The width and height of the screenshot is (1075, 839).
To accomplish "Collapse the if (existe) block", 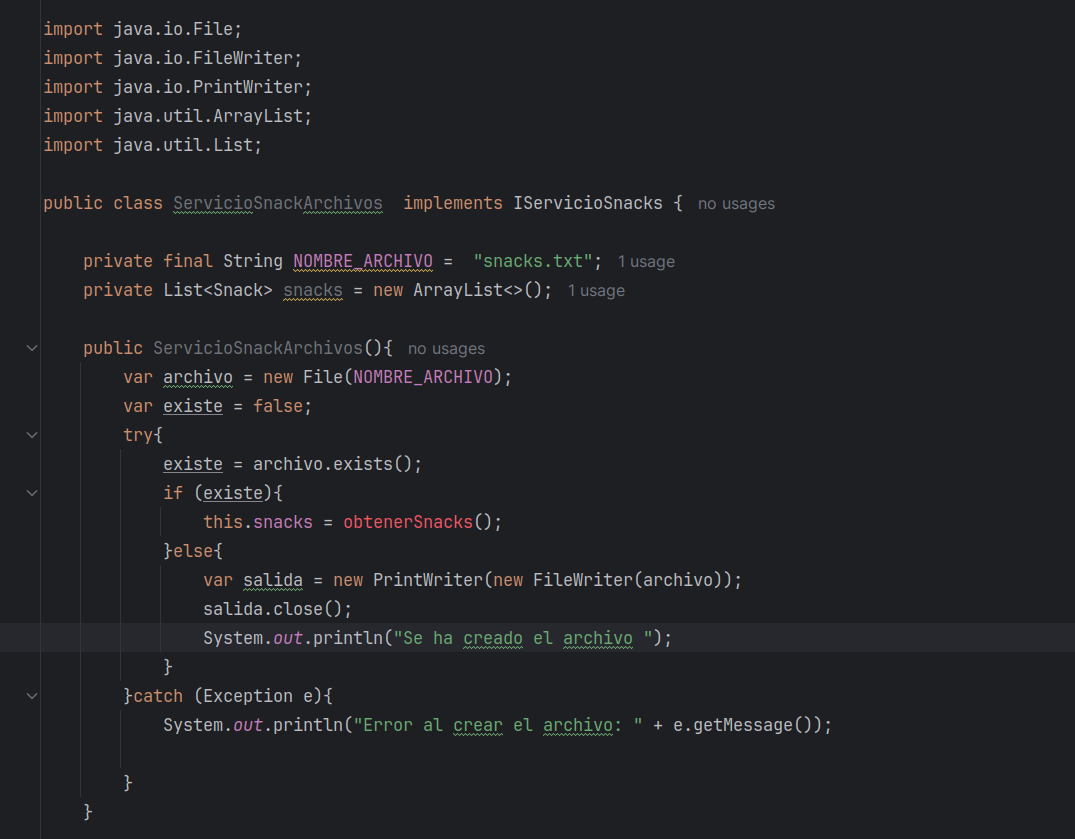I will (x=31, y=492).
